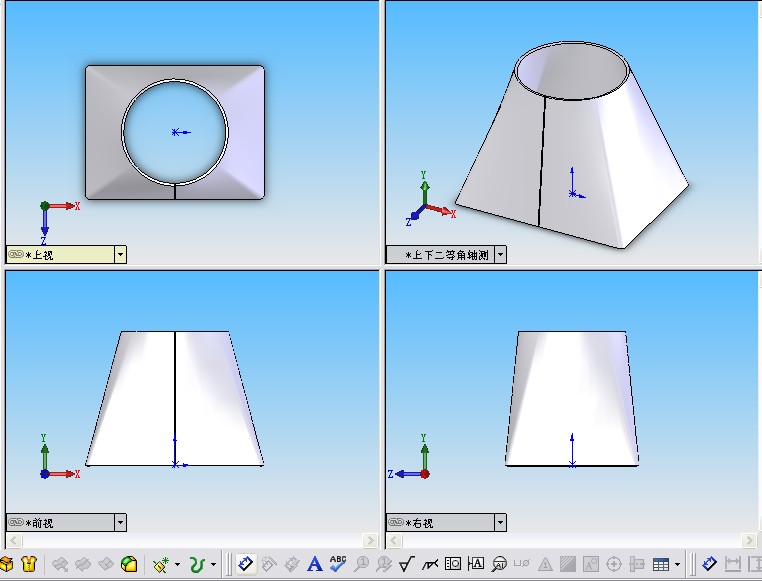762x581 pixels.
Task: Click the *上视 view label text
Action: click(39, 255)
